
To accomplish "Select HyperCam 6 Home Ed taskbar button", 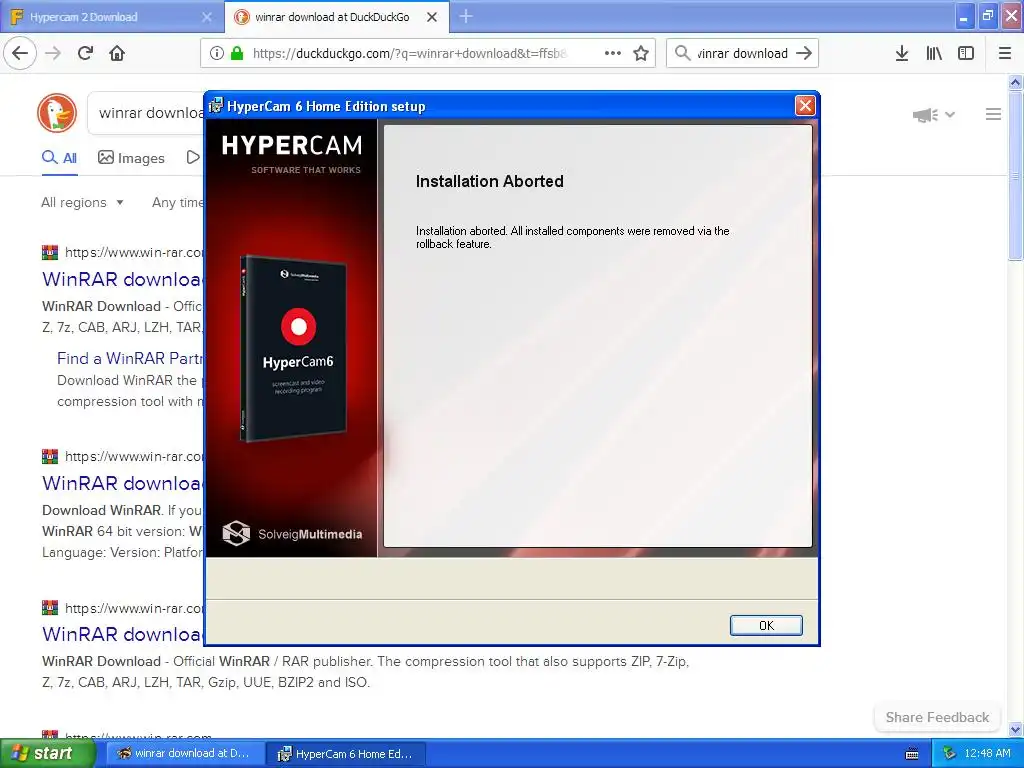I will click(x=346, y=753).
